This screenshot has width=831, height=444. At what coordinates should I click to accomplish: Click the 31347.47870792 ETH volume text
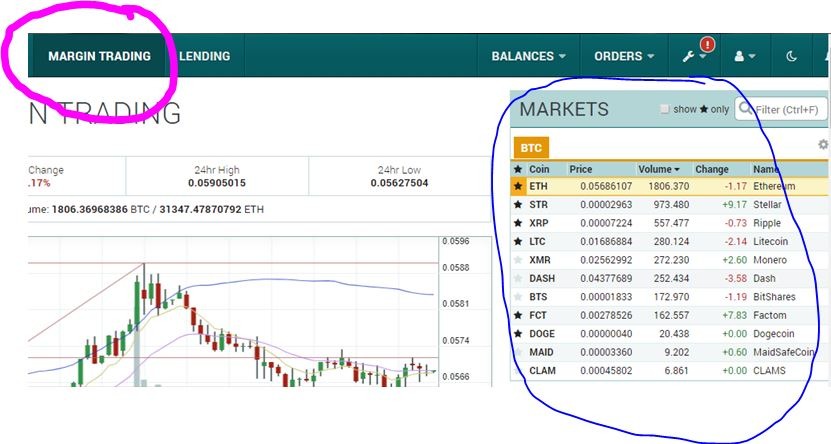[211, 209]
